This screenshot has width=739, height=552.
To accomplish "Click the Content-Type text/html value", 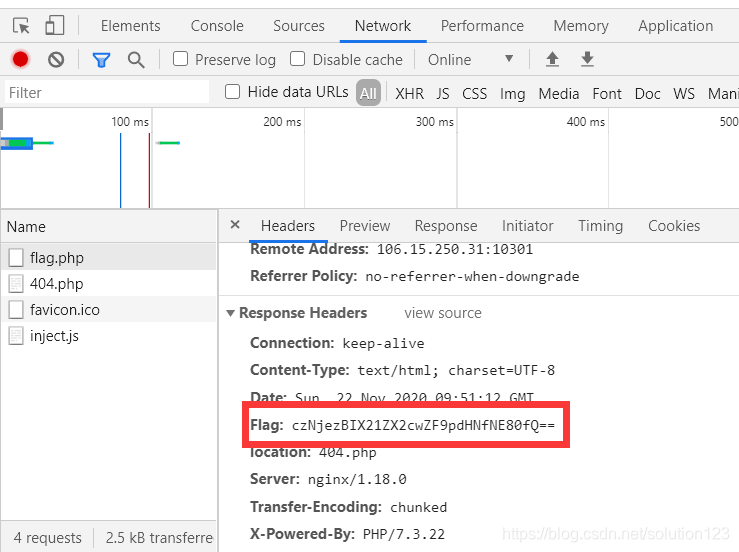I will pyautogui.click(x=456, y=371).
